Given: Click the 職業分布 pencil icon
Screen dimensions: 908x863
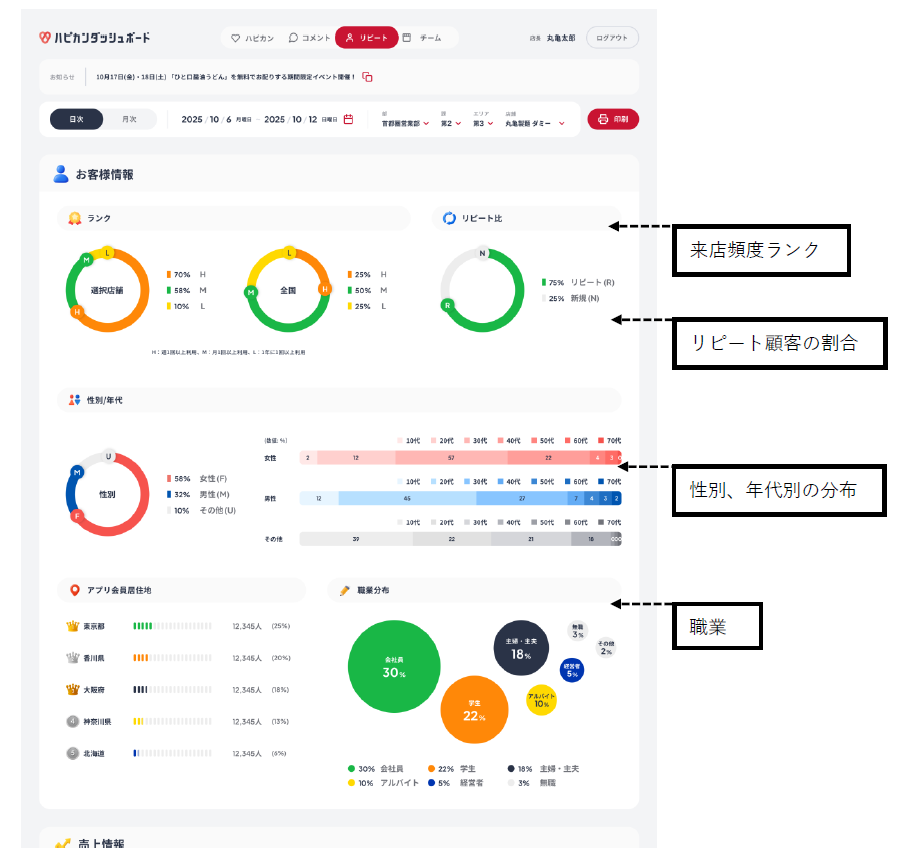Looking at the screenshot, I should coord(345,590).
